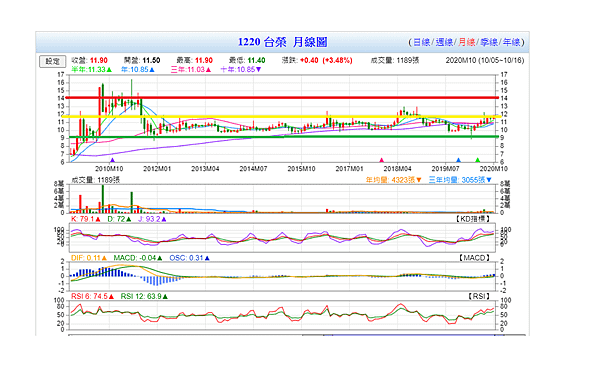The image size is (600, 385).
Task: Click the date range 2020M10 (10/05~10/16)
Action: coord(485,60)
